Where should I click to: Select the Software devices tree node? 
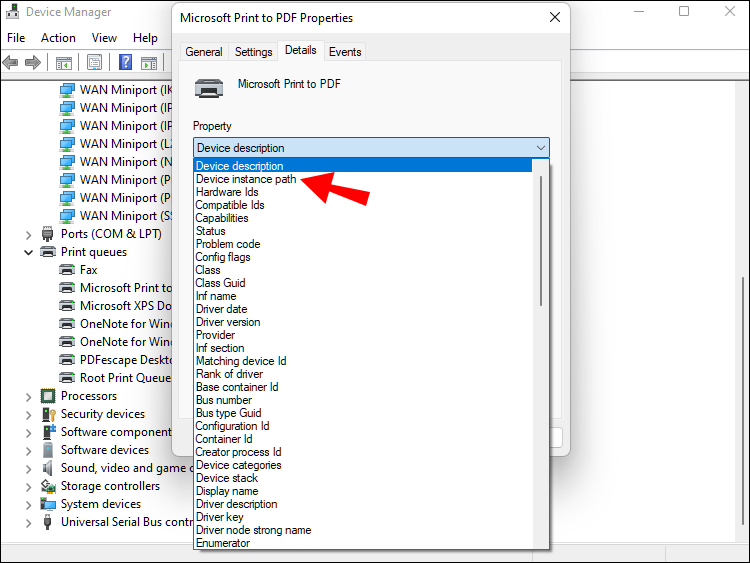pos(105,450)
